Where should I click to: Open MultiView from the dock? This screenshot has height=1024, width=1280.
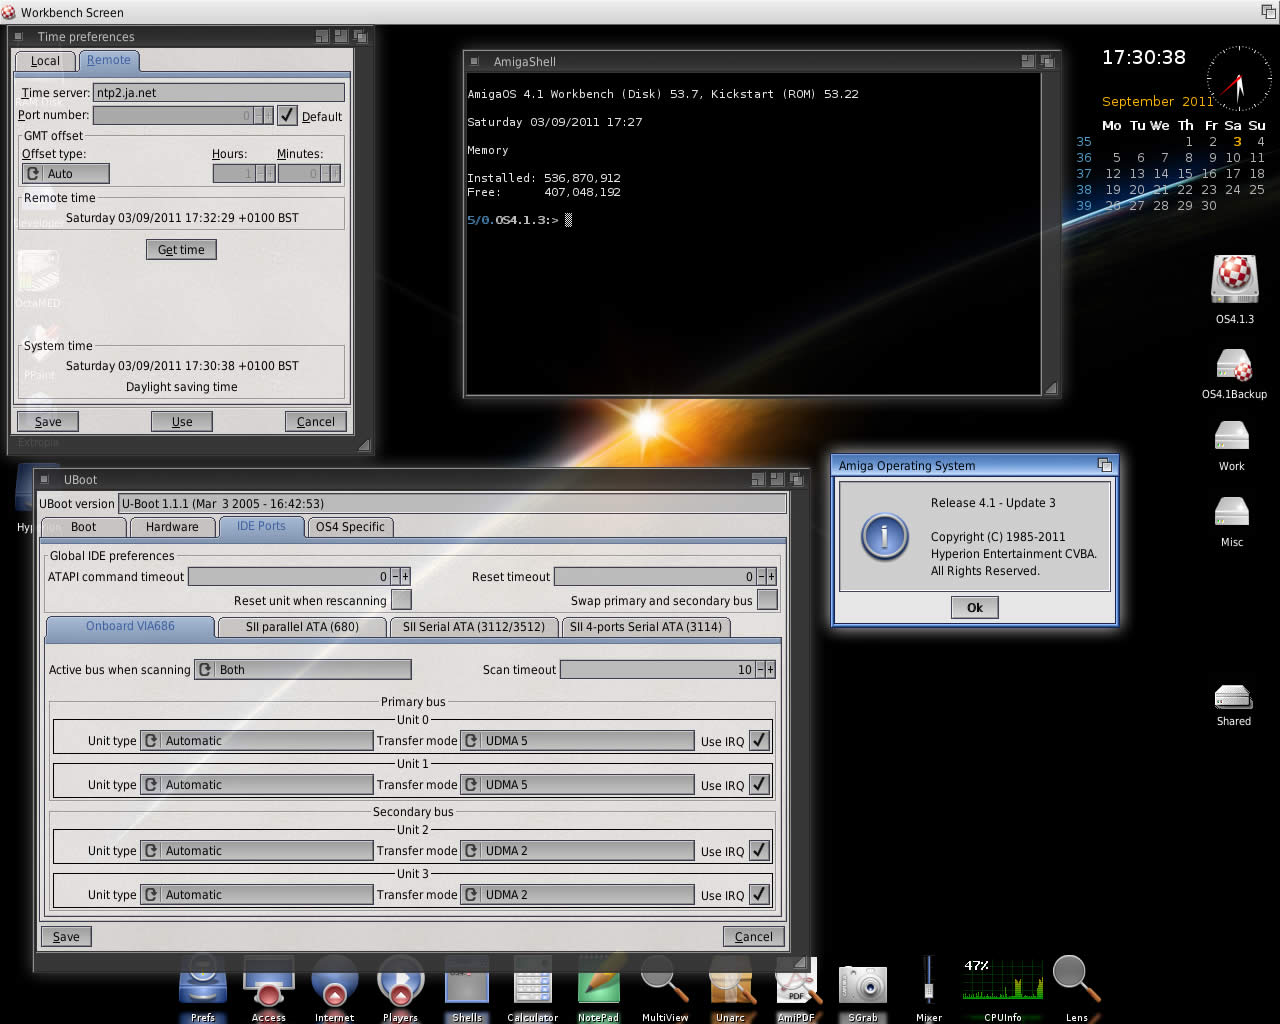click(x=665, y=981)
